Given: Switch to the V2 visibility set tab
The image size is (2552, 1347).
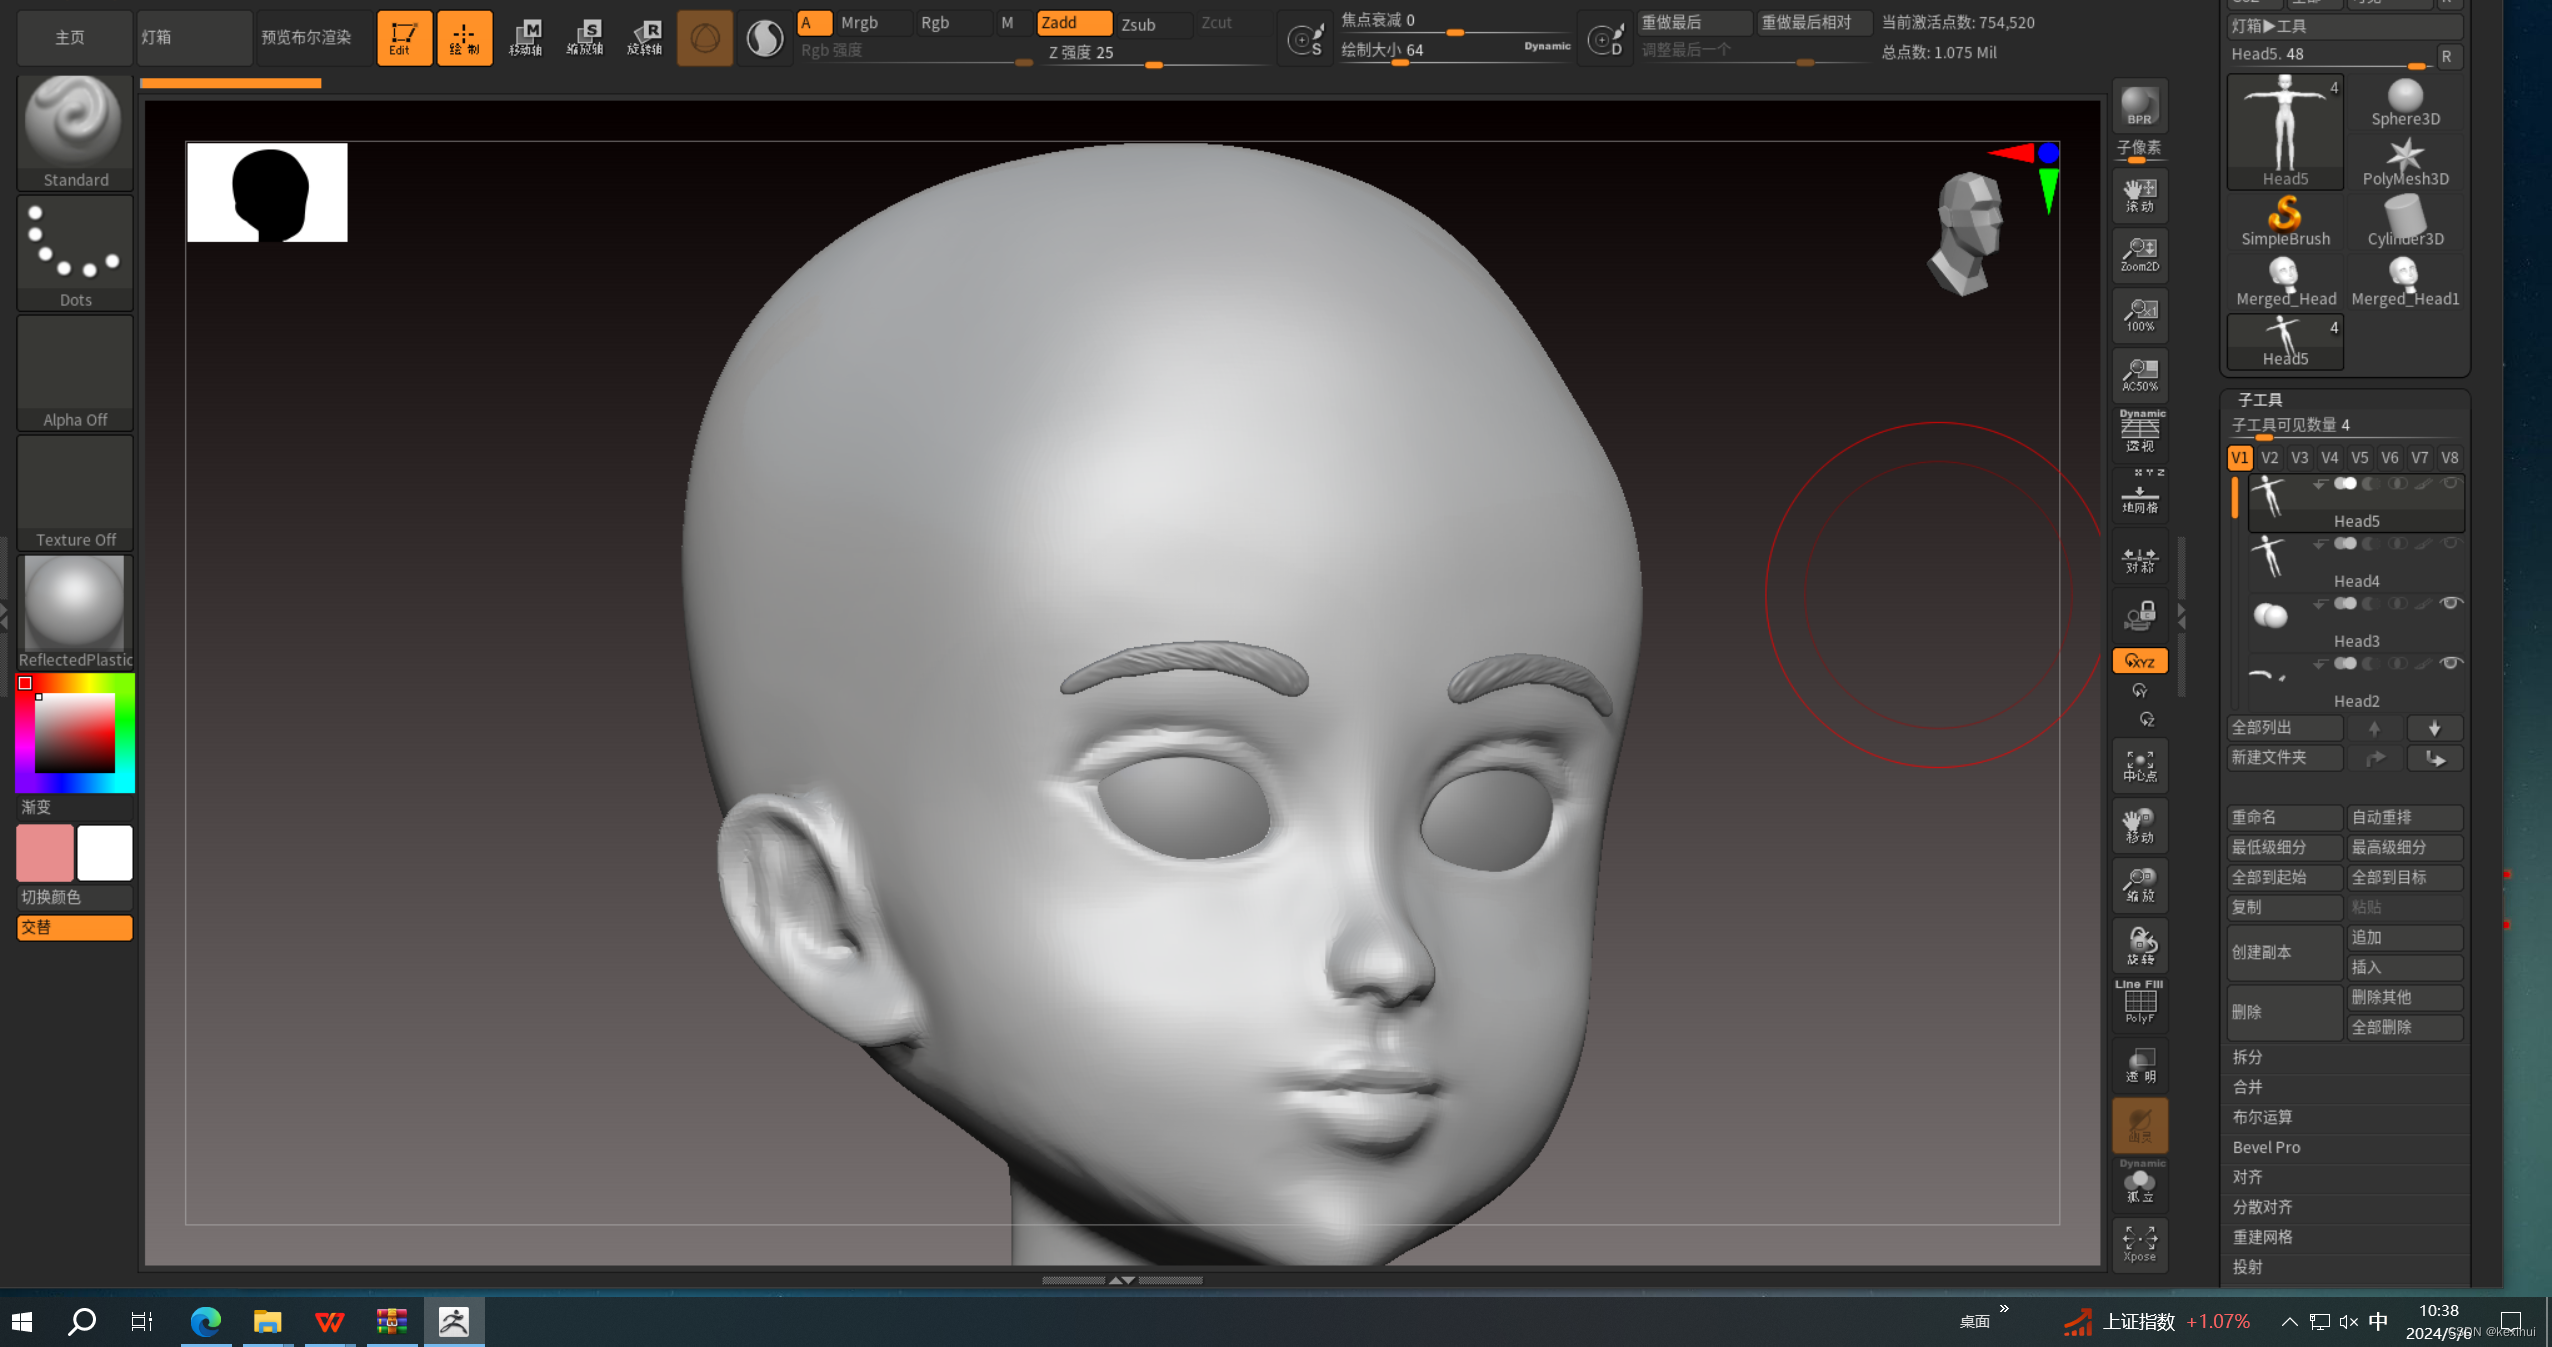Looking at the screenshot, I should click(x=2269, y=458).
